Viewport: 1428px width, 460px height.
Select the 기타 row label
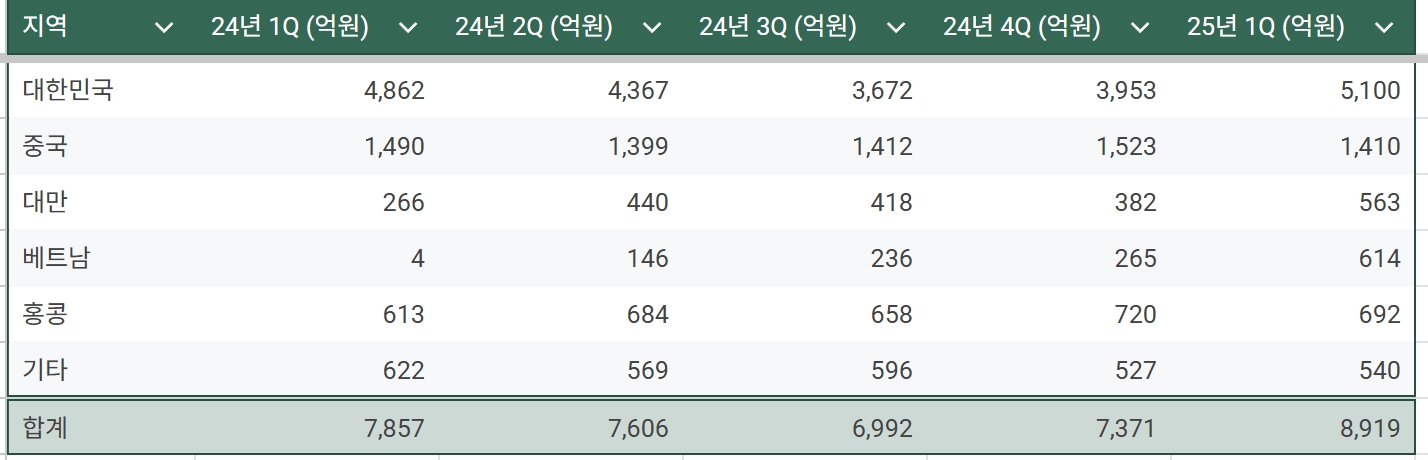pos(45,371)
